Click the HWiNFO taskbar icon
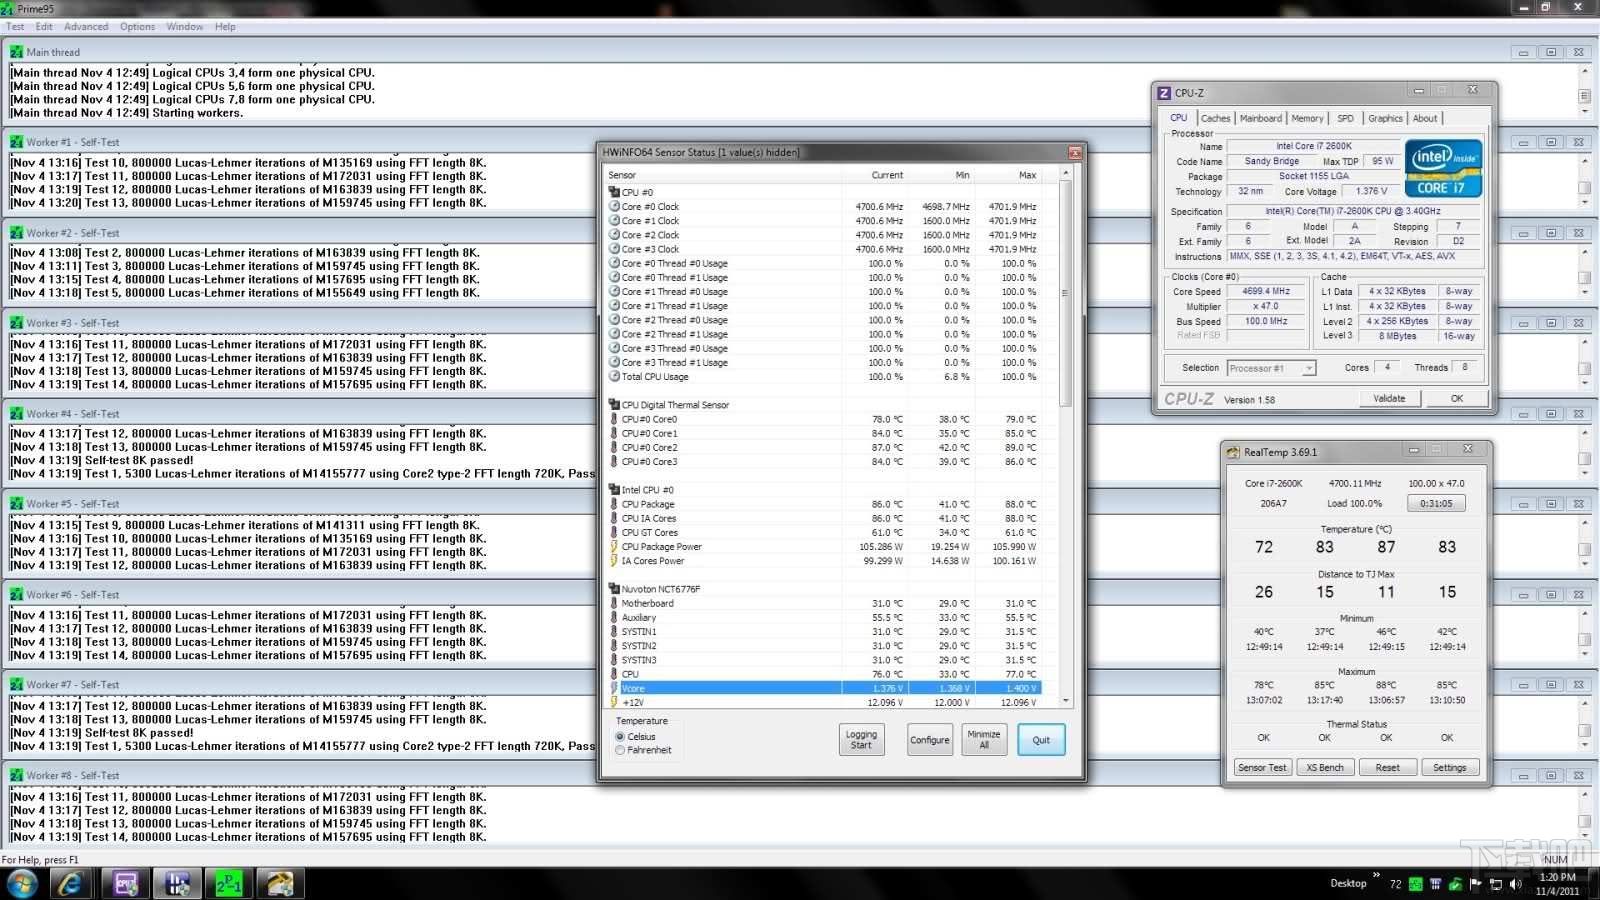 (177, 884)
